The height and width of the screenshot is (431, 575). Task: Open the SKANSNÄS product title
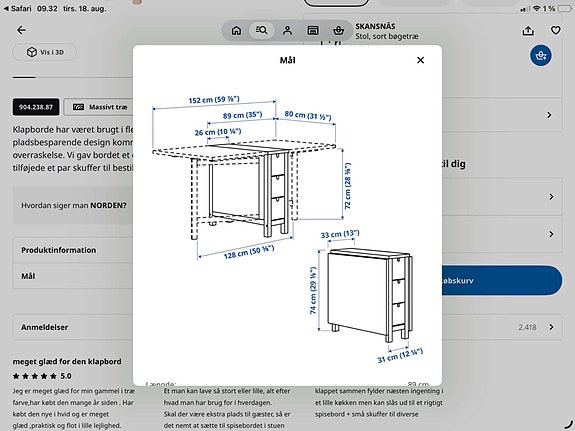click(375, 26)
